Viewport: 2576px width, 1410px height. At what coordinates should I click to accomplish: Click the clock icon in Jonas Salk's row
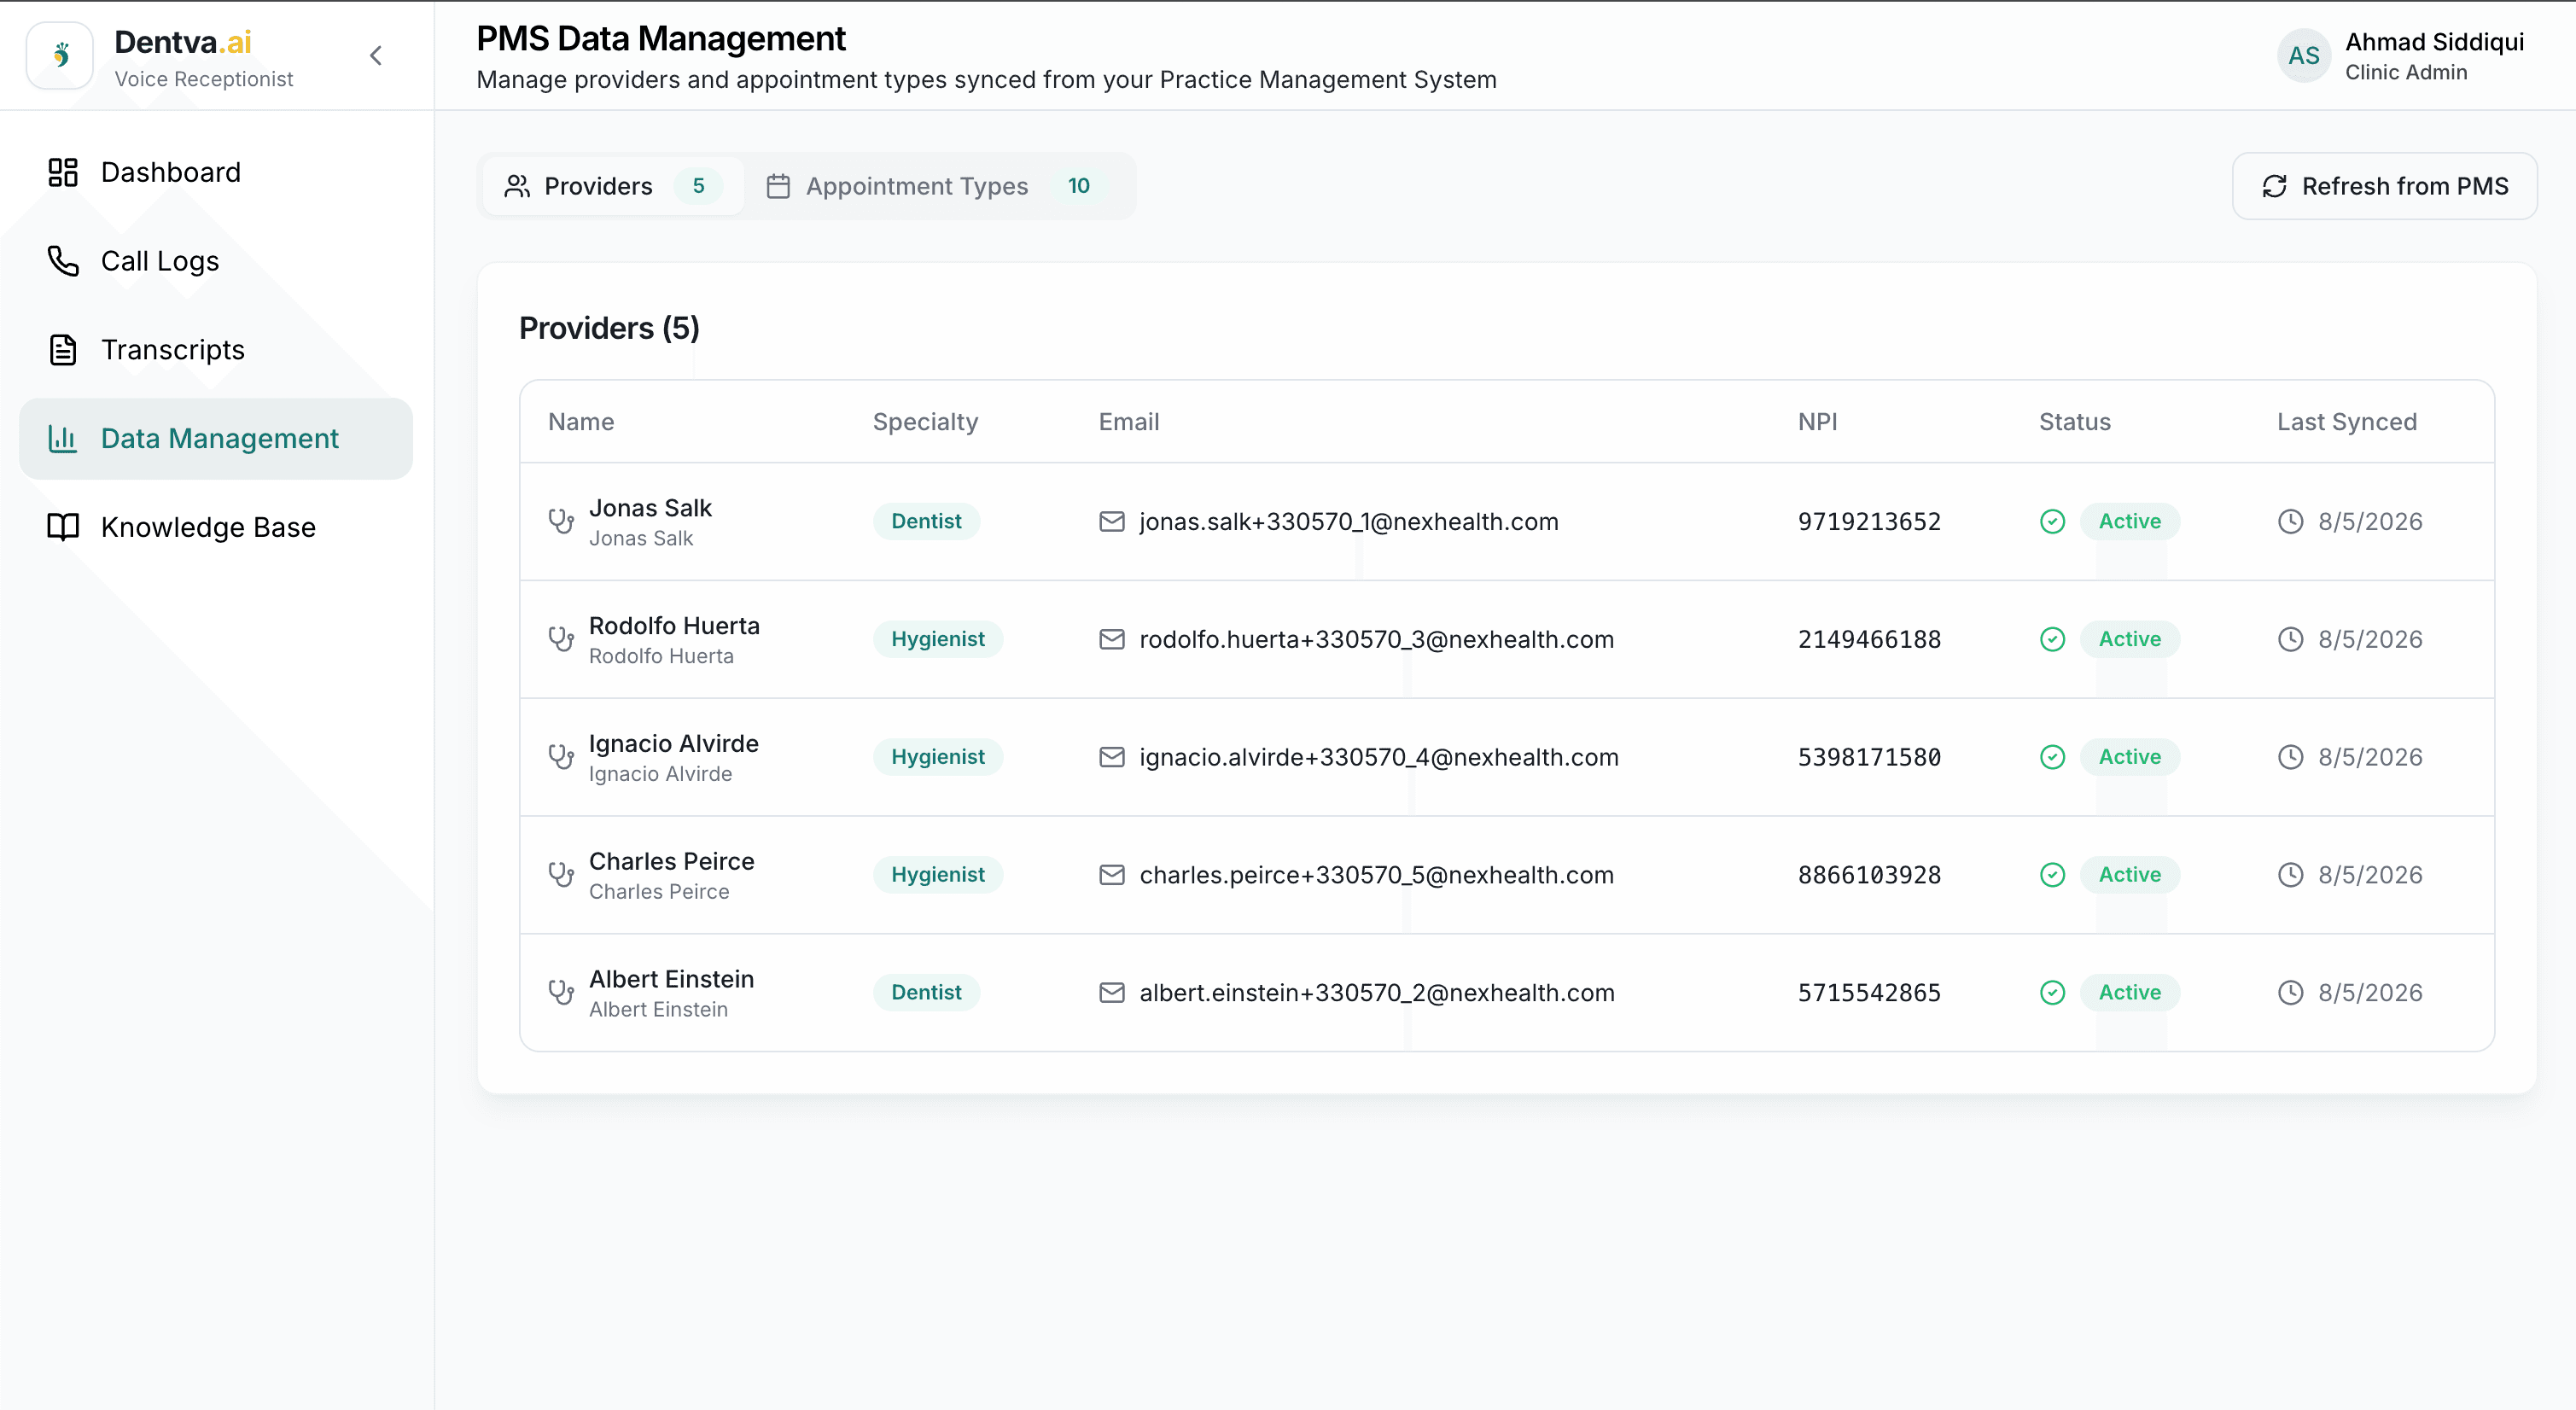(x=2290, y=521)
